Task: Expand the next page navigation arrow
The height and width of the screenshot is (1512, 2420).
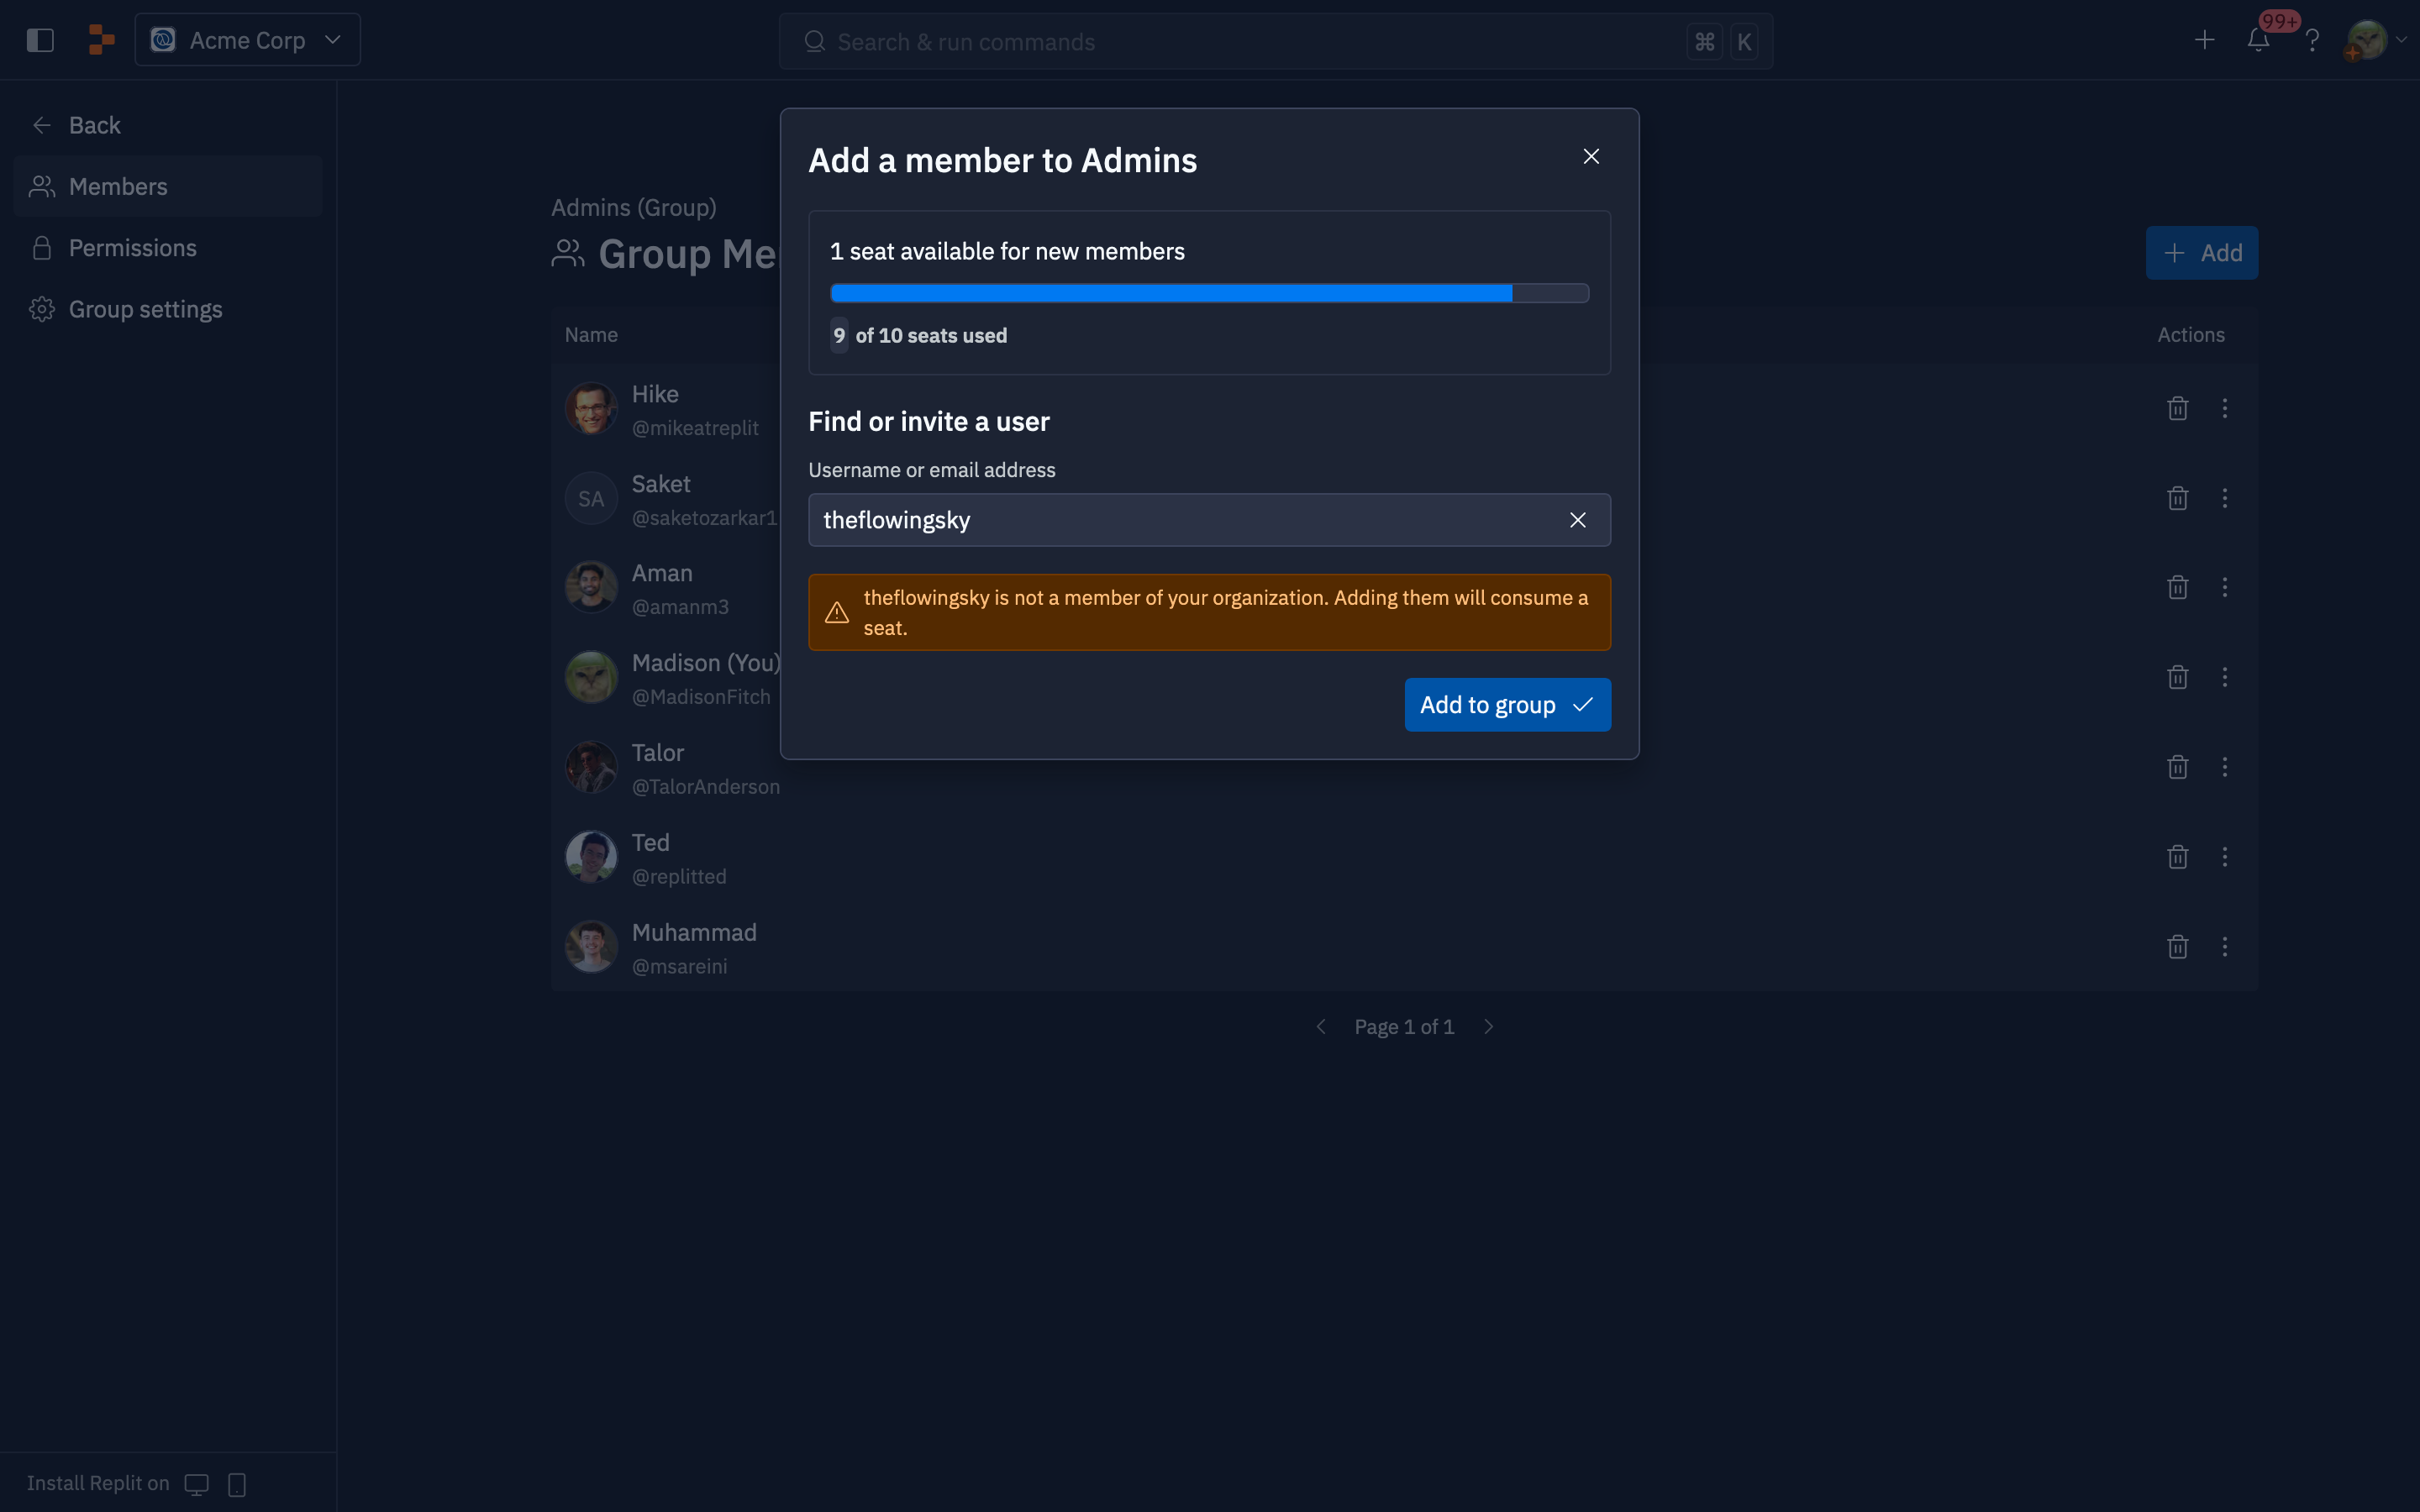Action: [x=1490, y=1026]
